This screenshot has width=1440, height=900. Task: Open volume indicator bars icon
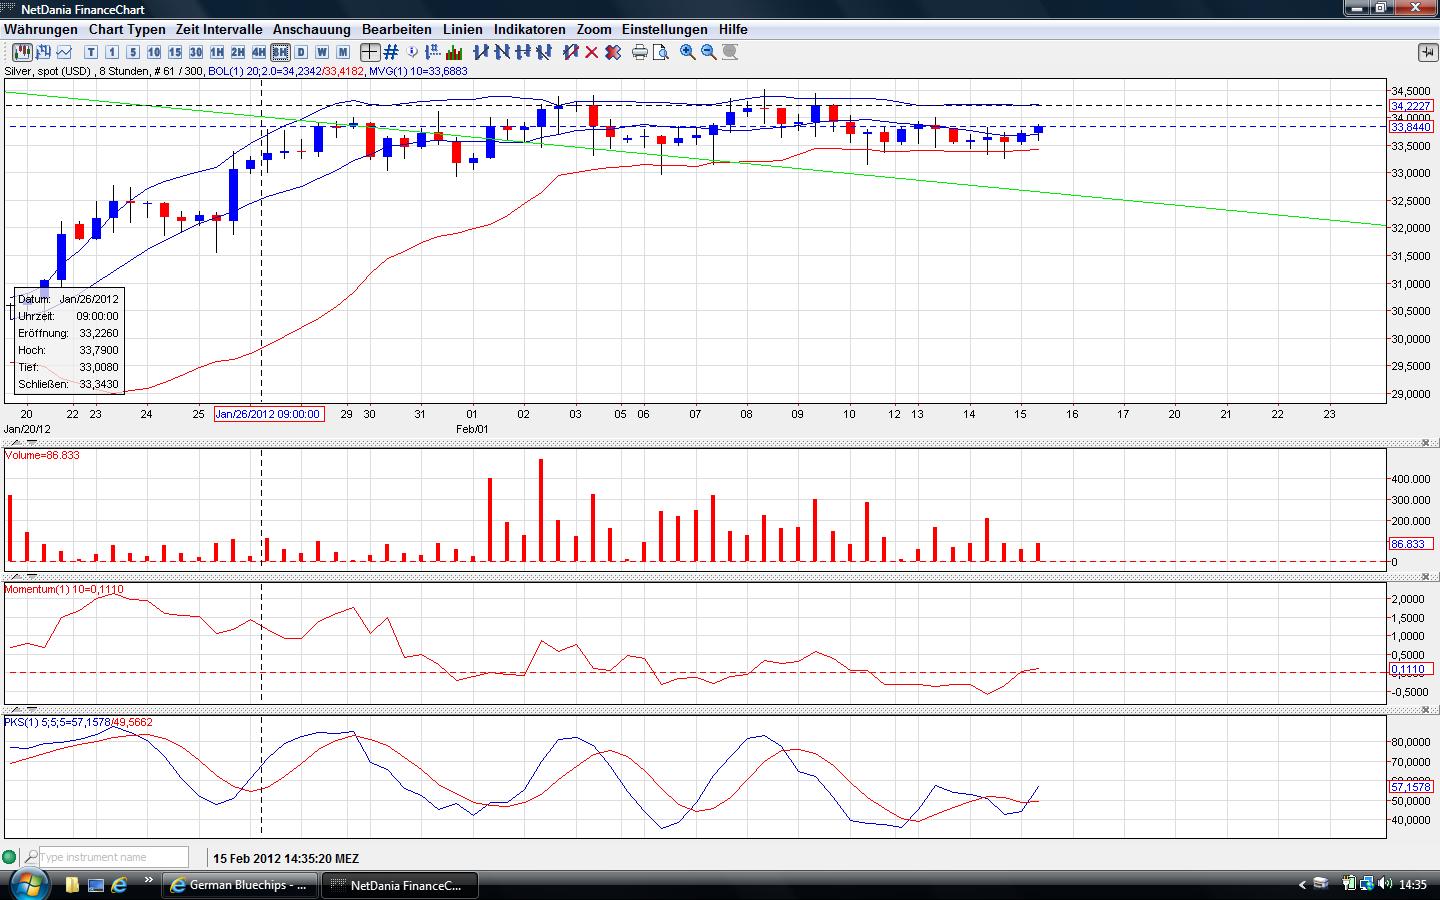(455, 52)
